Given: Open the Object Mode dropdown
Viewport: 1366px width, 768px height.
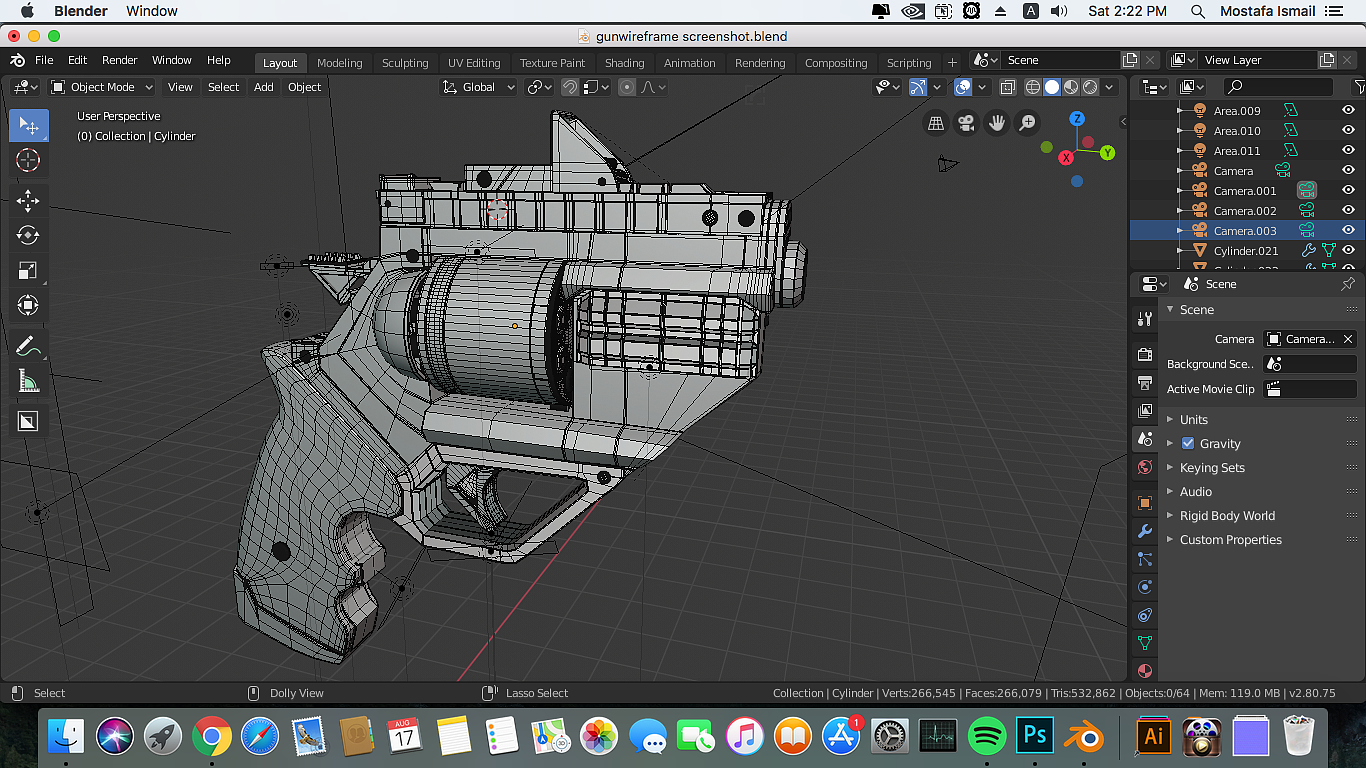Looking at the screenshot, I should pos(102,87).
